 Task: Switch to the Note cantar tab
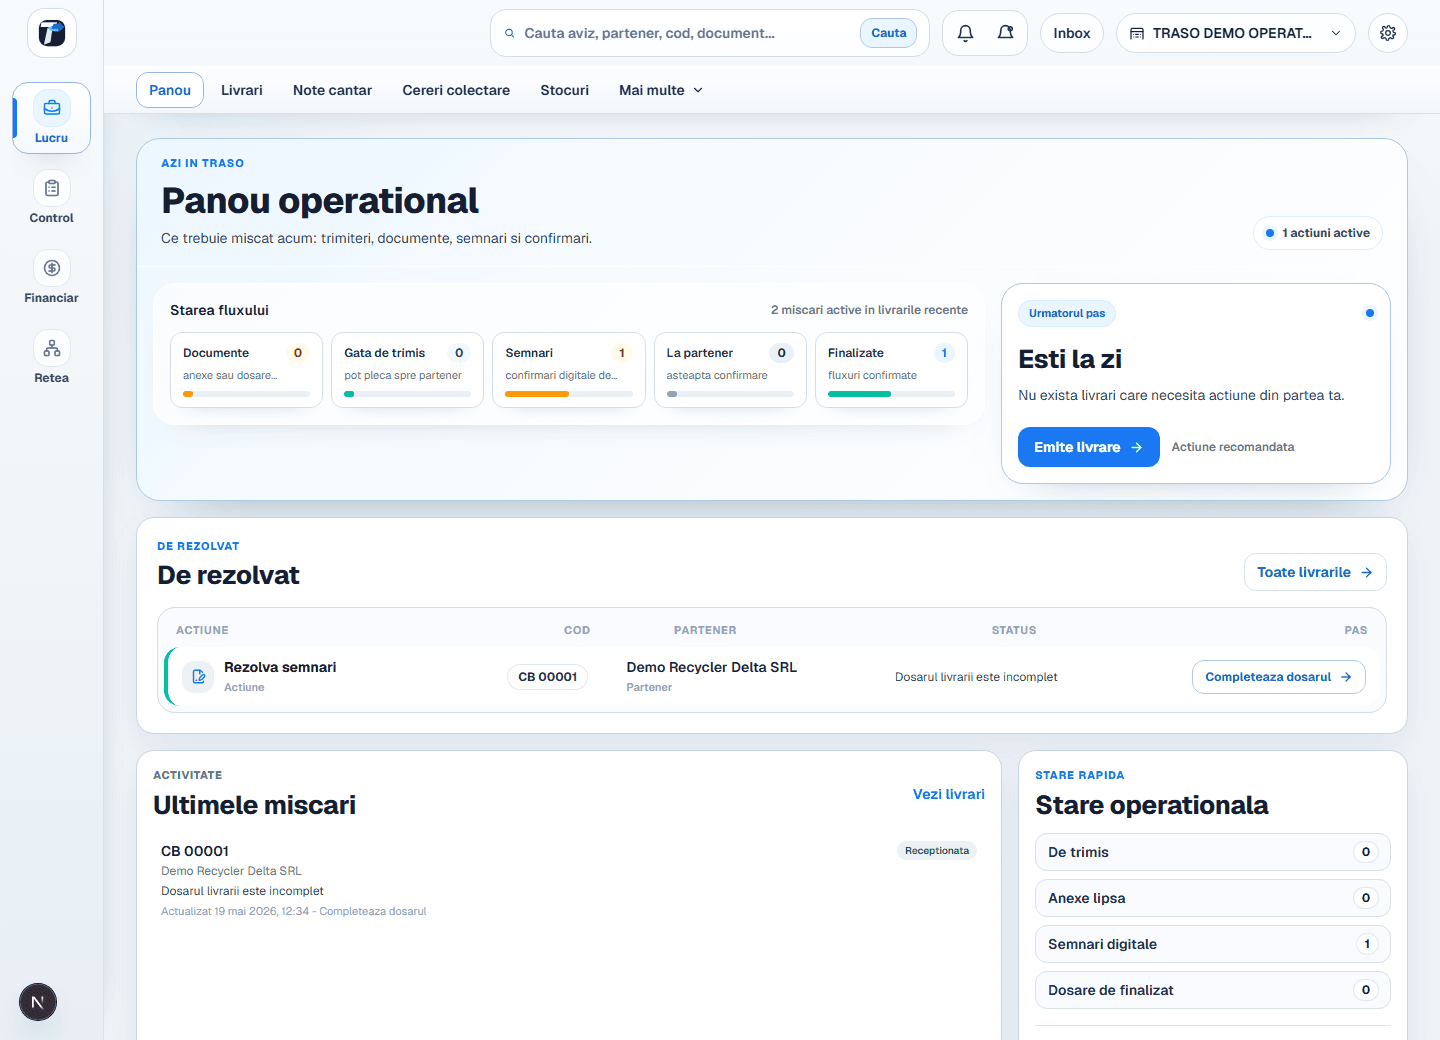pyautogui.click(x=332, y=90)
